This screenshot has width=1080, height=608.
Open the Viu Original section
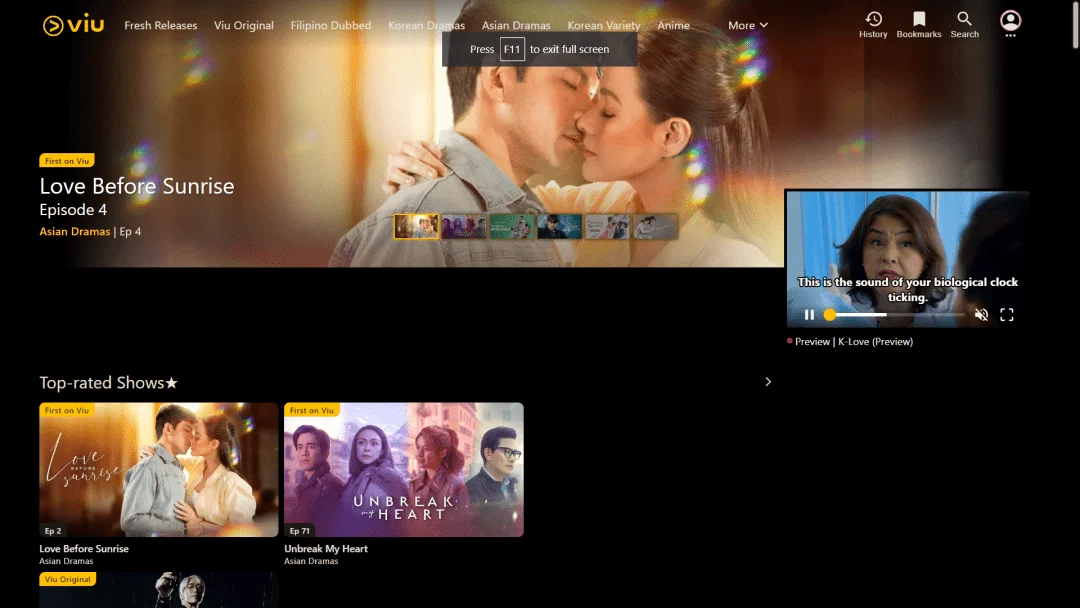pyautogui.click(x=243, y=25)
